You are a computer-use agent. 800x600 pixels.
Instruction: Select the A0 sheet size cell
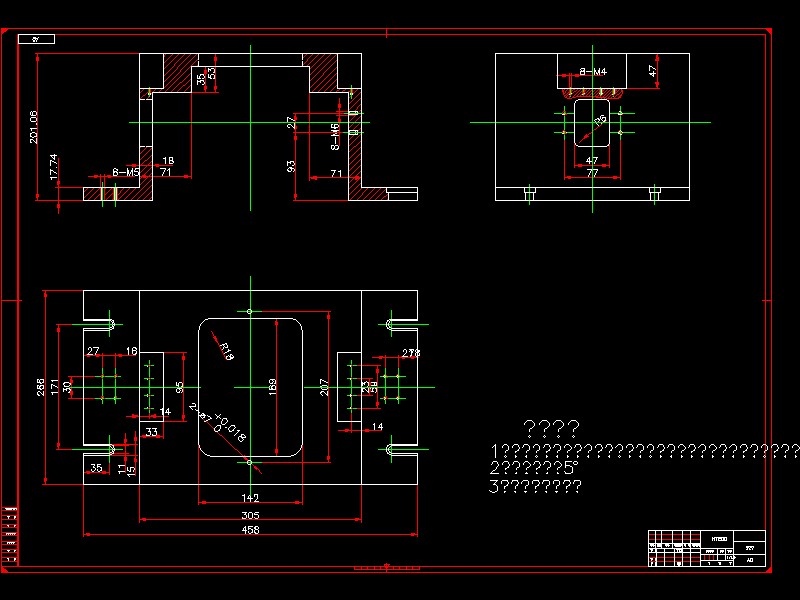tap(749, 560)
